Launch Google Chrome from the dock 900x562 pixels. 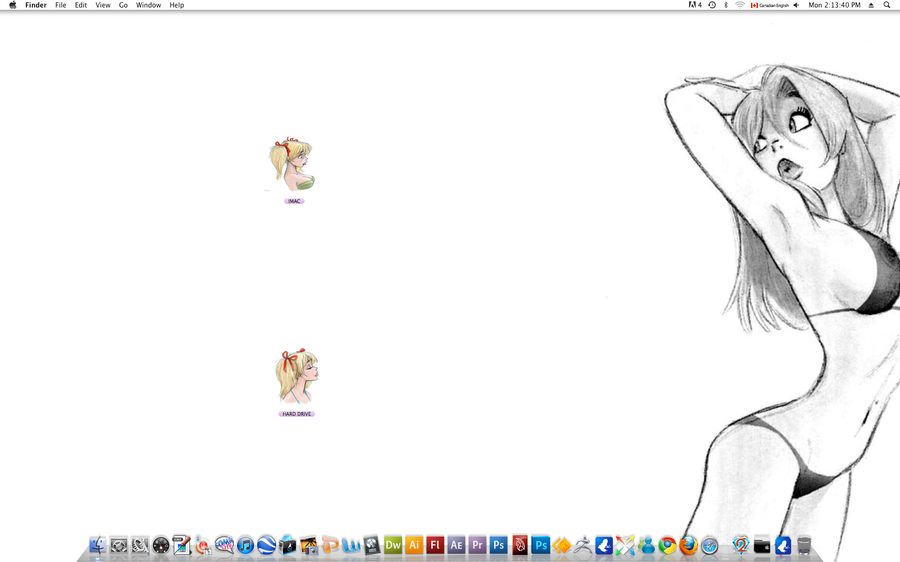pyautogui.click(x=667, y=545)
